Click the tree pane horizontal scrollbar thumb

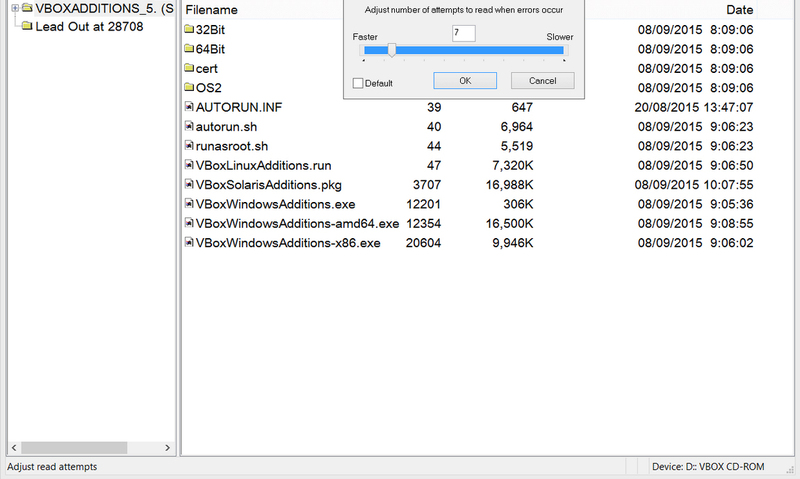coord(74,447)
